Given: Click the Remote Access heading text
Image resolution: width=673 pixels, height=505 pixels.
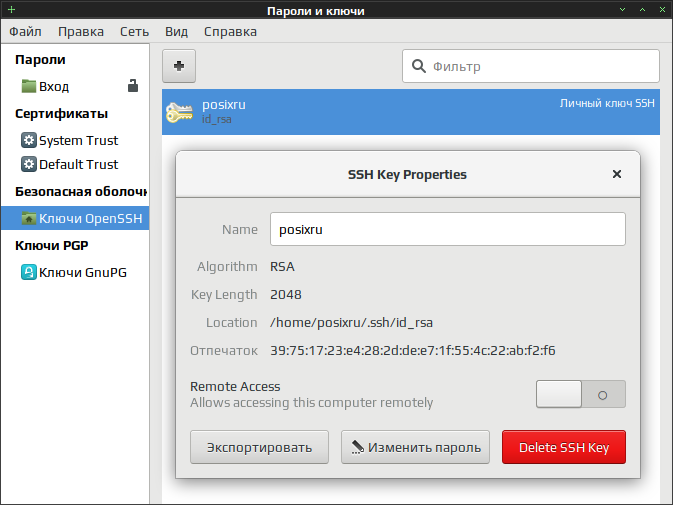Looking at the screenshot, I should click(x=235, y=386).
